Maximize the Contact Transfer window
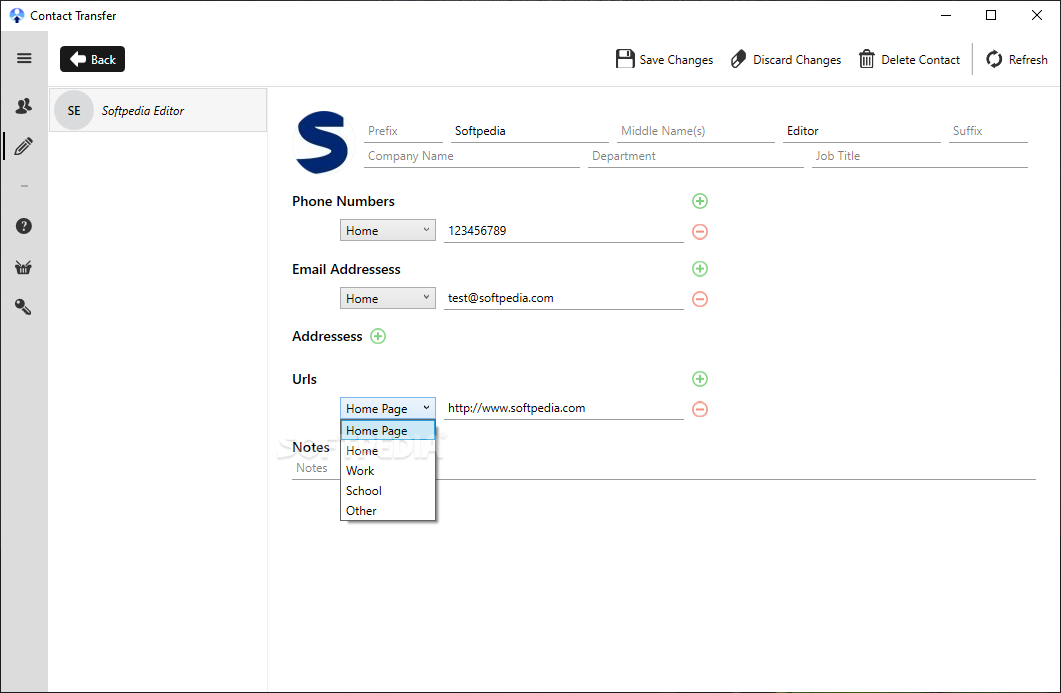Image resolution: width=1061 pixels, height=693 pixels. (x=991, y=15)
